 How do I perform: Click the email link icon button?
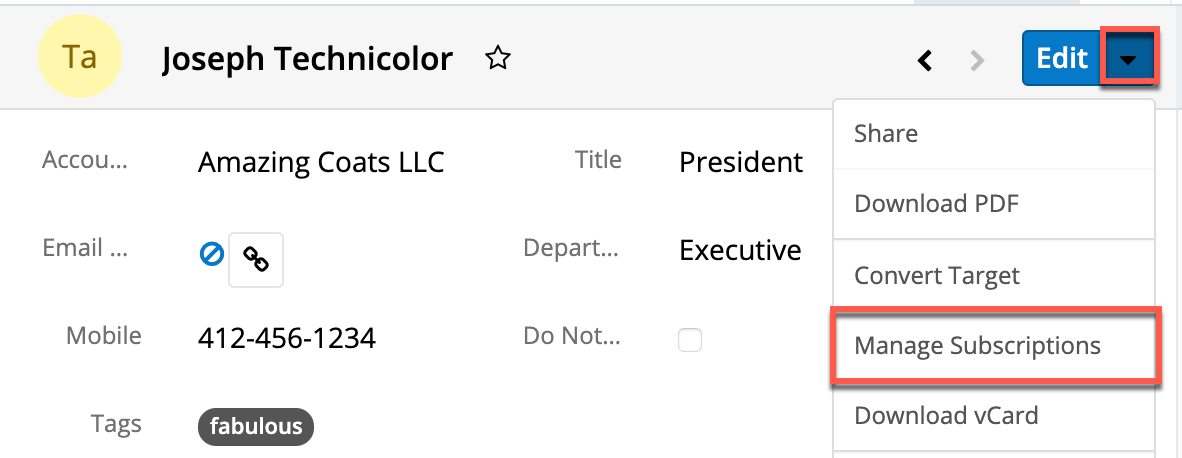click(256, 260)
